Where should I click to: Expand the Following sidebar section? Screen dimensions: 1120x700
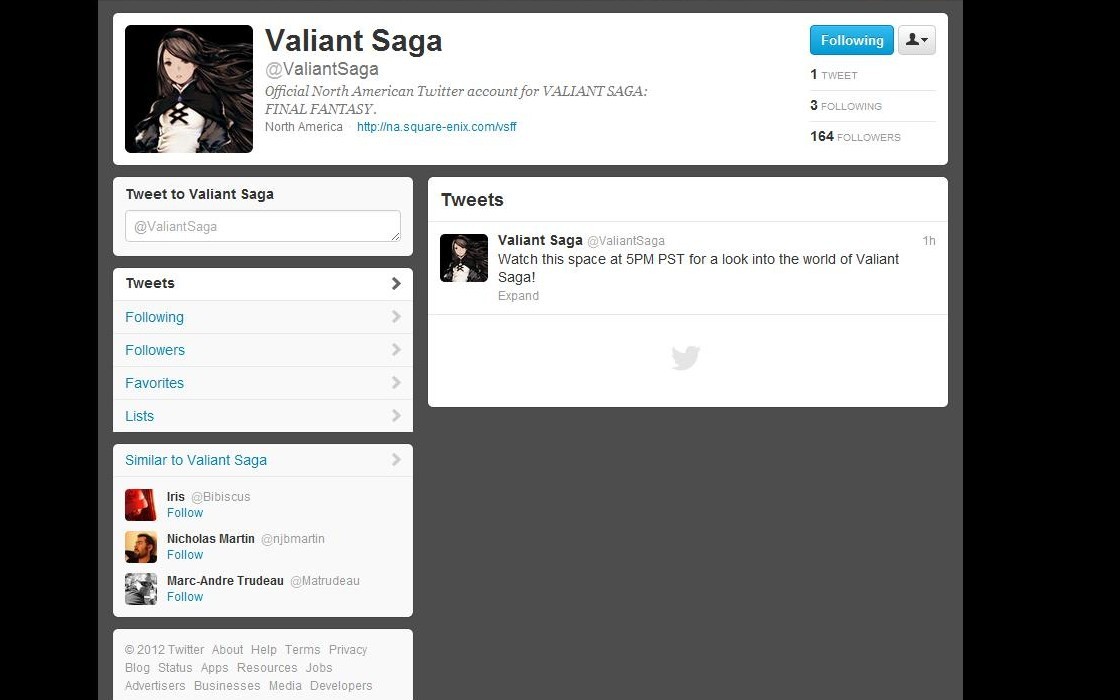[x=154, y=317]
